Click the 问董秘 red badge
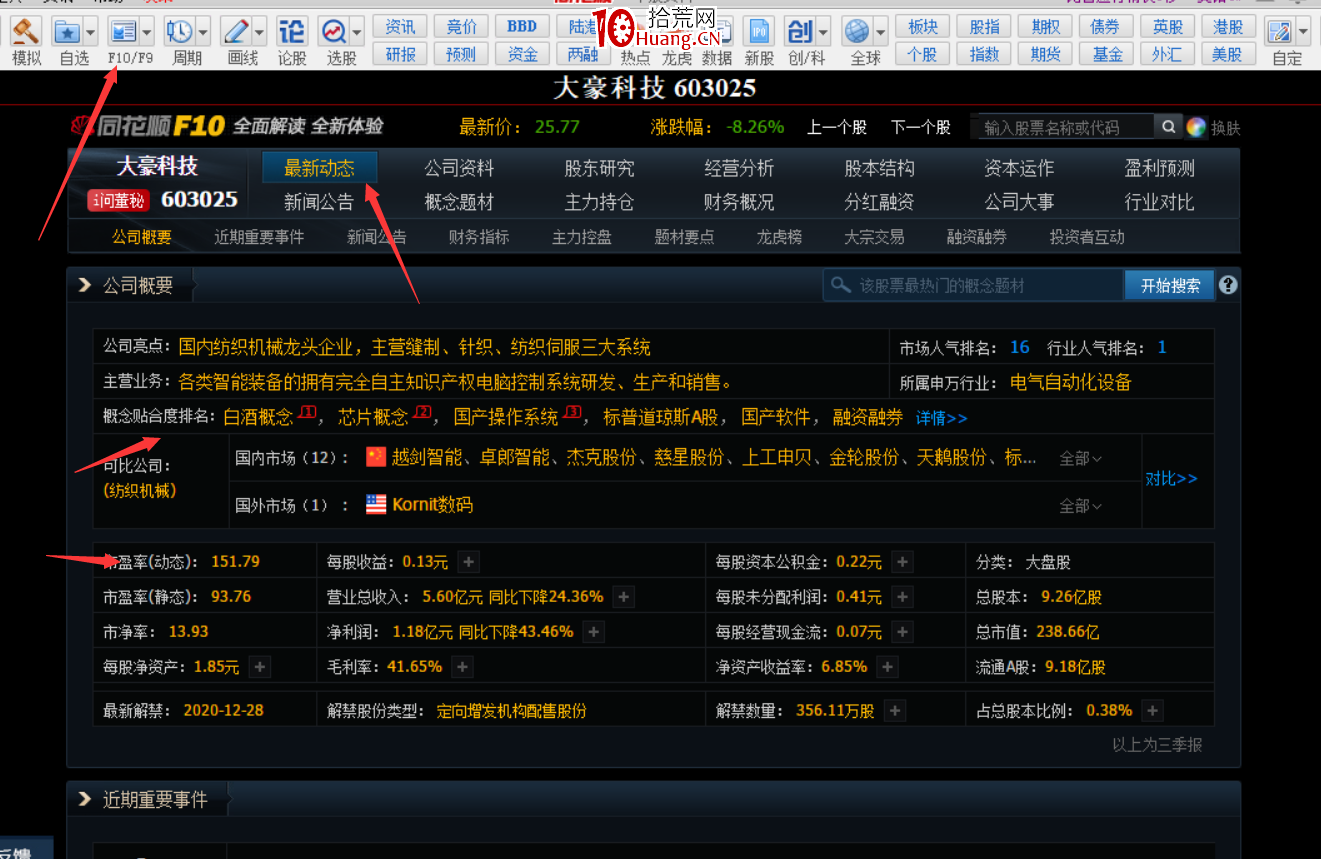This screenshot has height=859, width=1321. tap(119, 201)
